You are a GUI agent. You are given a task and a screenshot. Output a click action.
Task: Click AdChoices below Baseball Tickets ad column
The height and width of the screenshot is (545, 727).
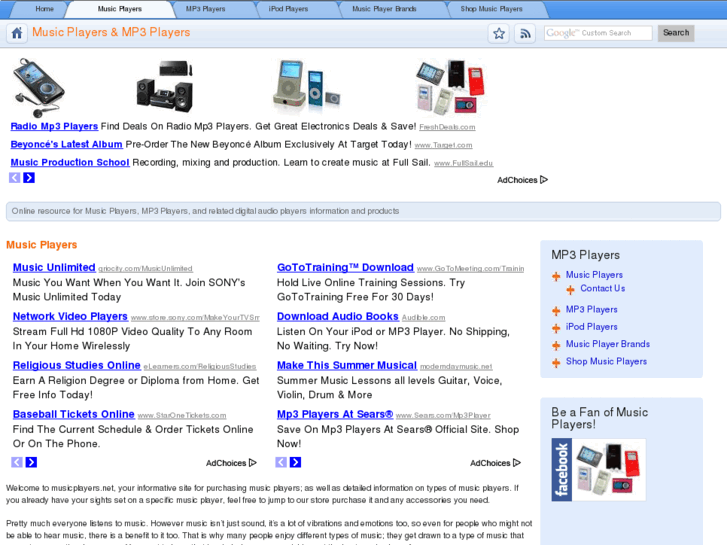coord(231,463)
